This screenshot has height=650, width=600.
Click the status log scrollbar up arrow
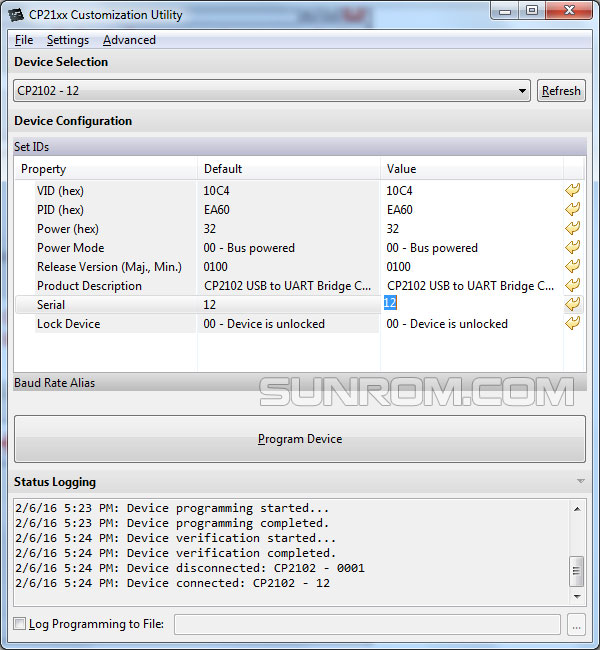[x=577, y=509]
